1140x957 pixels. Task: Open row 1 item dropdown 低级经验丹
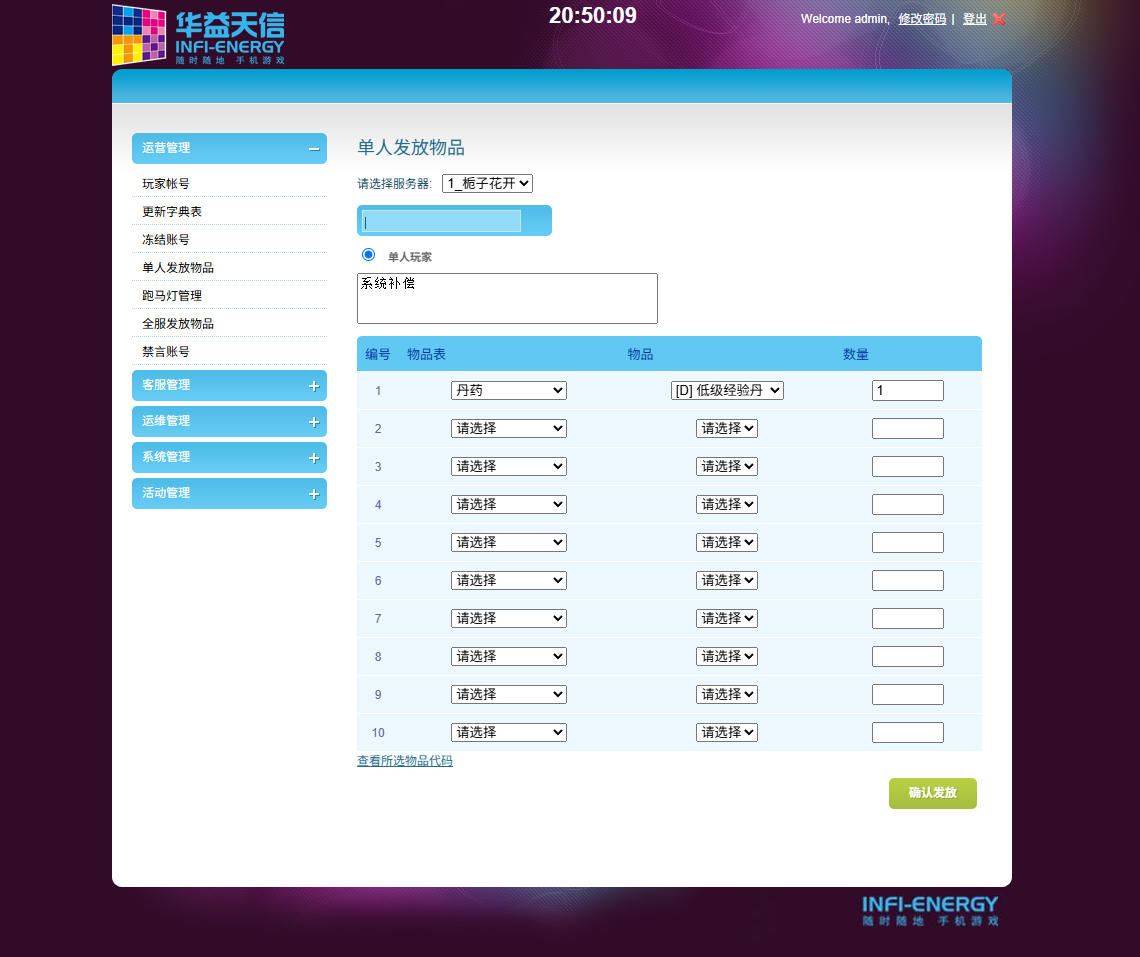(x=727, y=391)
